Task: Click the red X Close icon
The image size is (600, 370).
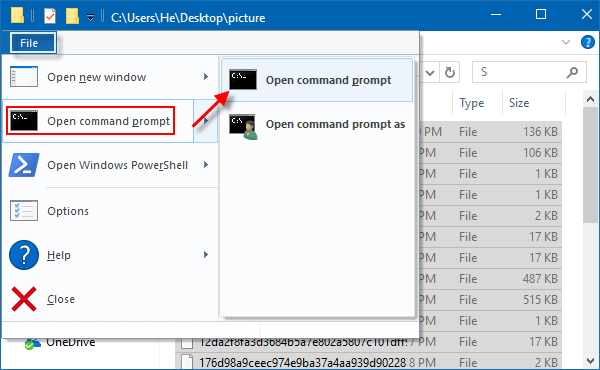Action: coord(24,299)
